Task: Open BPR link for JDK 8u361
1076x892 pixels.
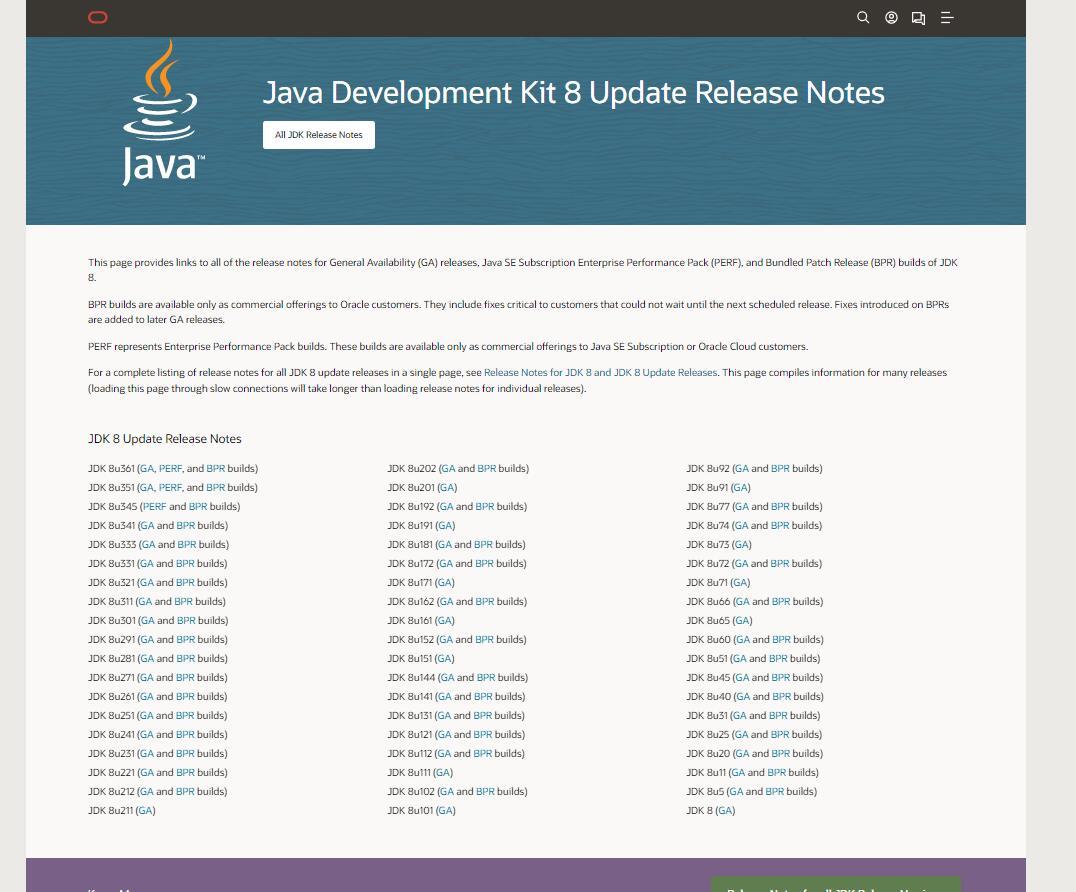Action: pos(215,469)
